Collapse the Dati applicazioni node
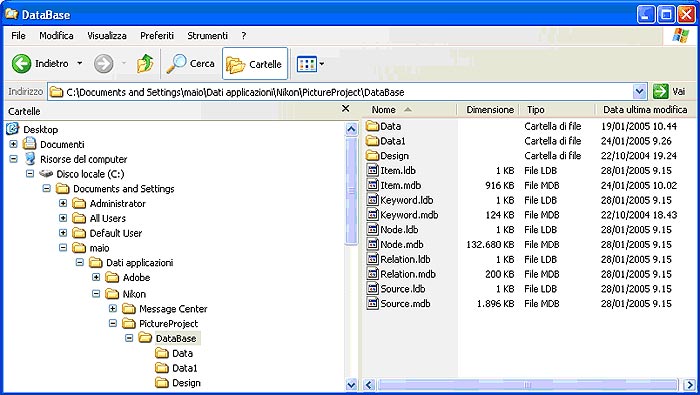The height and width of the screenshot is (395, 700). click(79, 262)
